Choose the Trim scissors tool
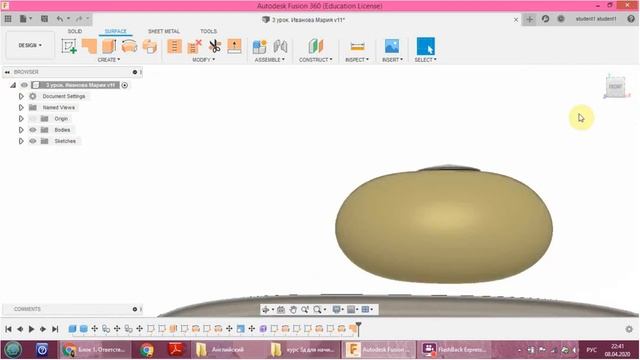Screen dimensions: 640x360 pos(214,46)
